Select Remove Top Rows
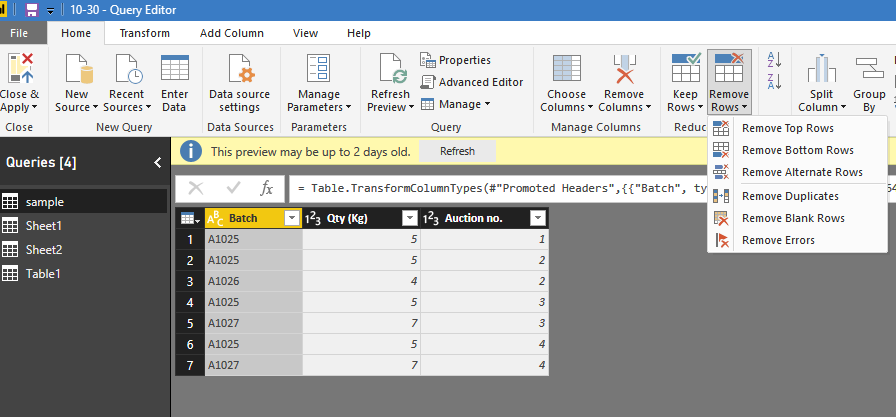 (797, 129)
